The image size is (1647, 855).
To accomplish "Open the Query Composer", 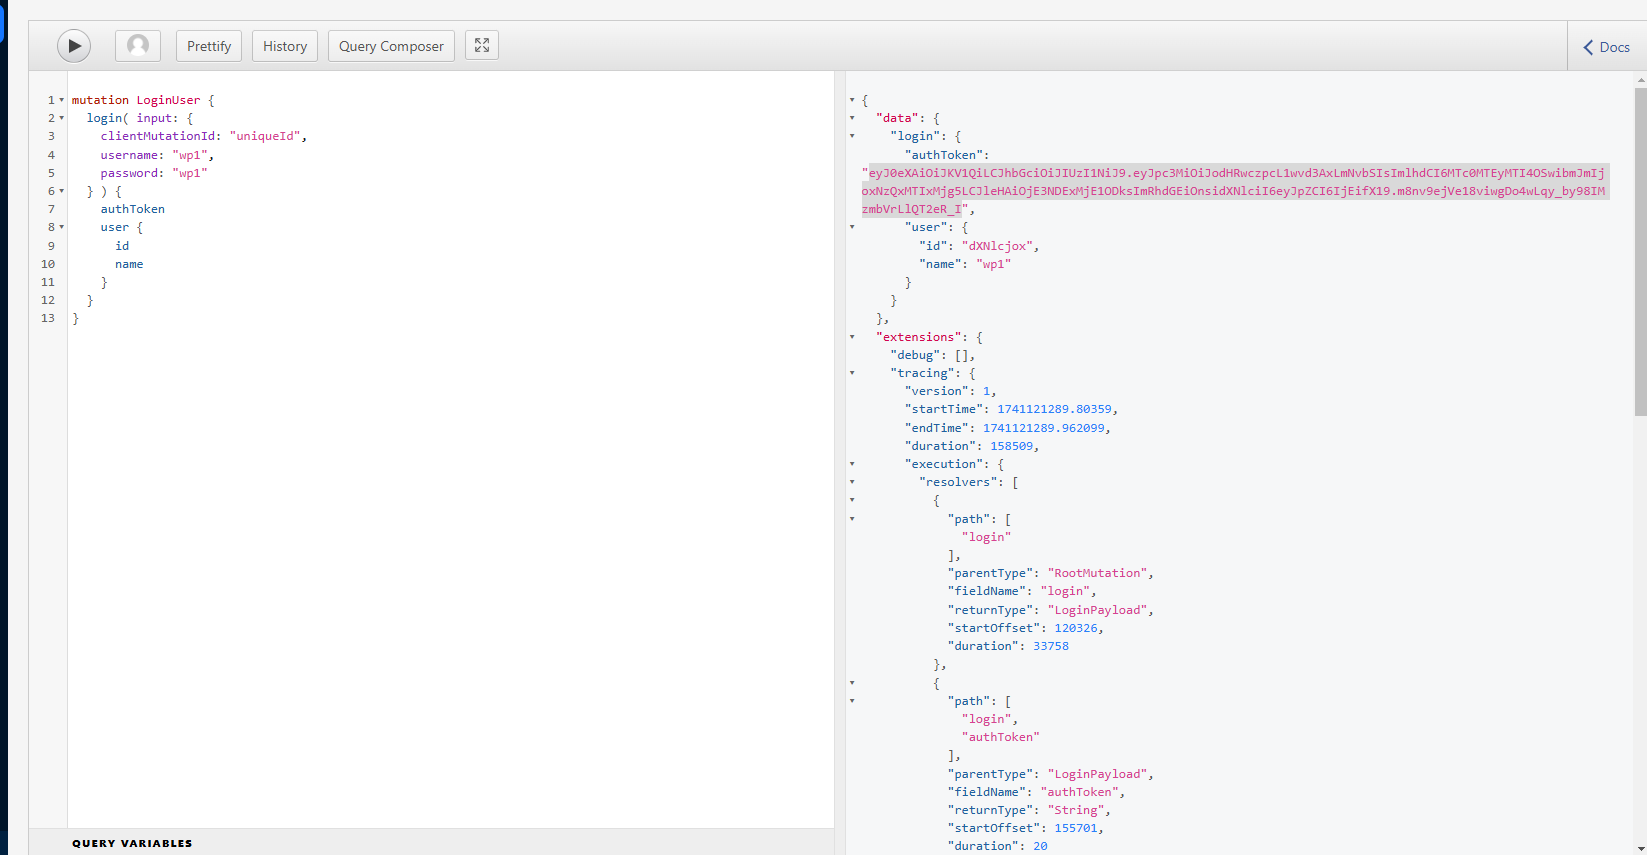I will click(391, 46).
